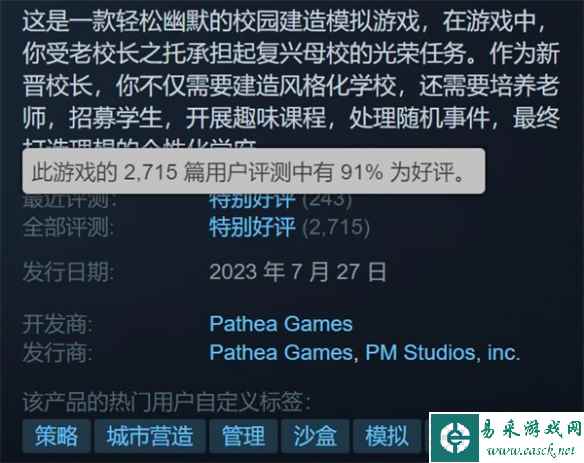Click the 该产品的热门用户自定义标签 heading
The image size is (584, 463).
[x=167, y=402]
